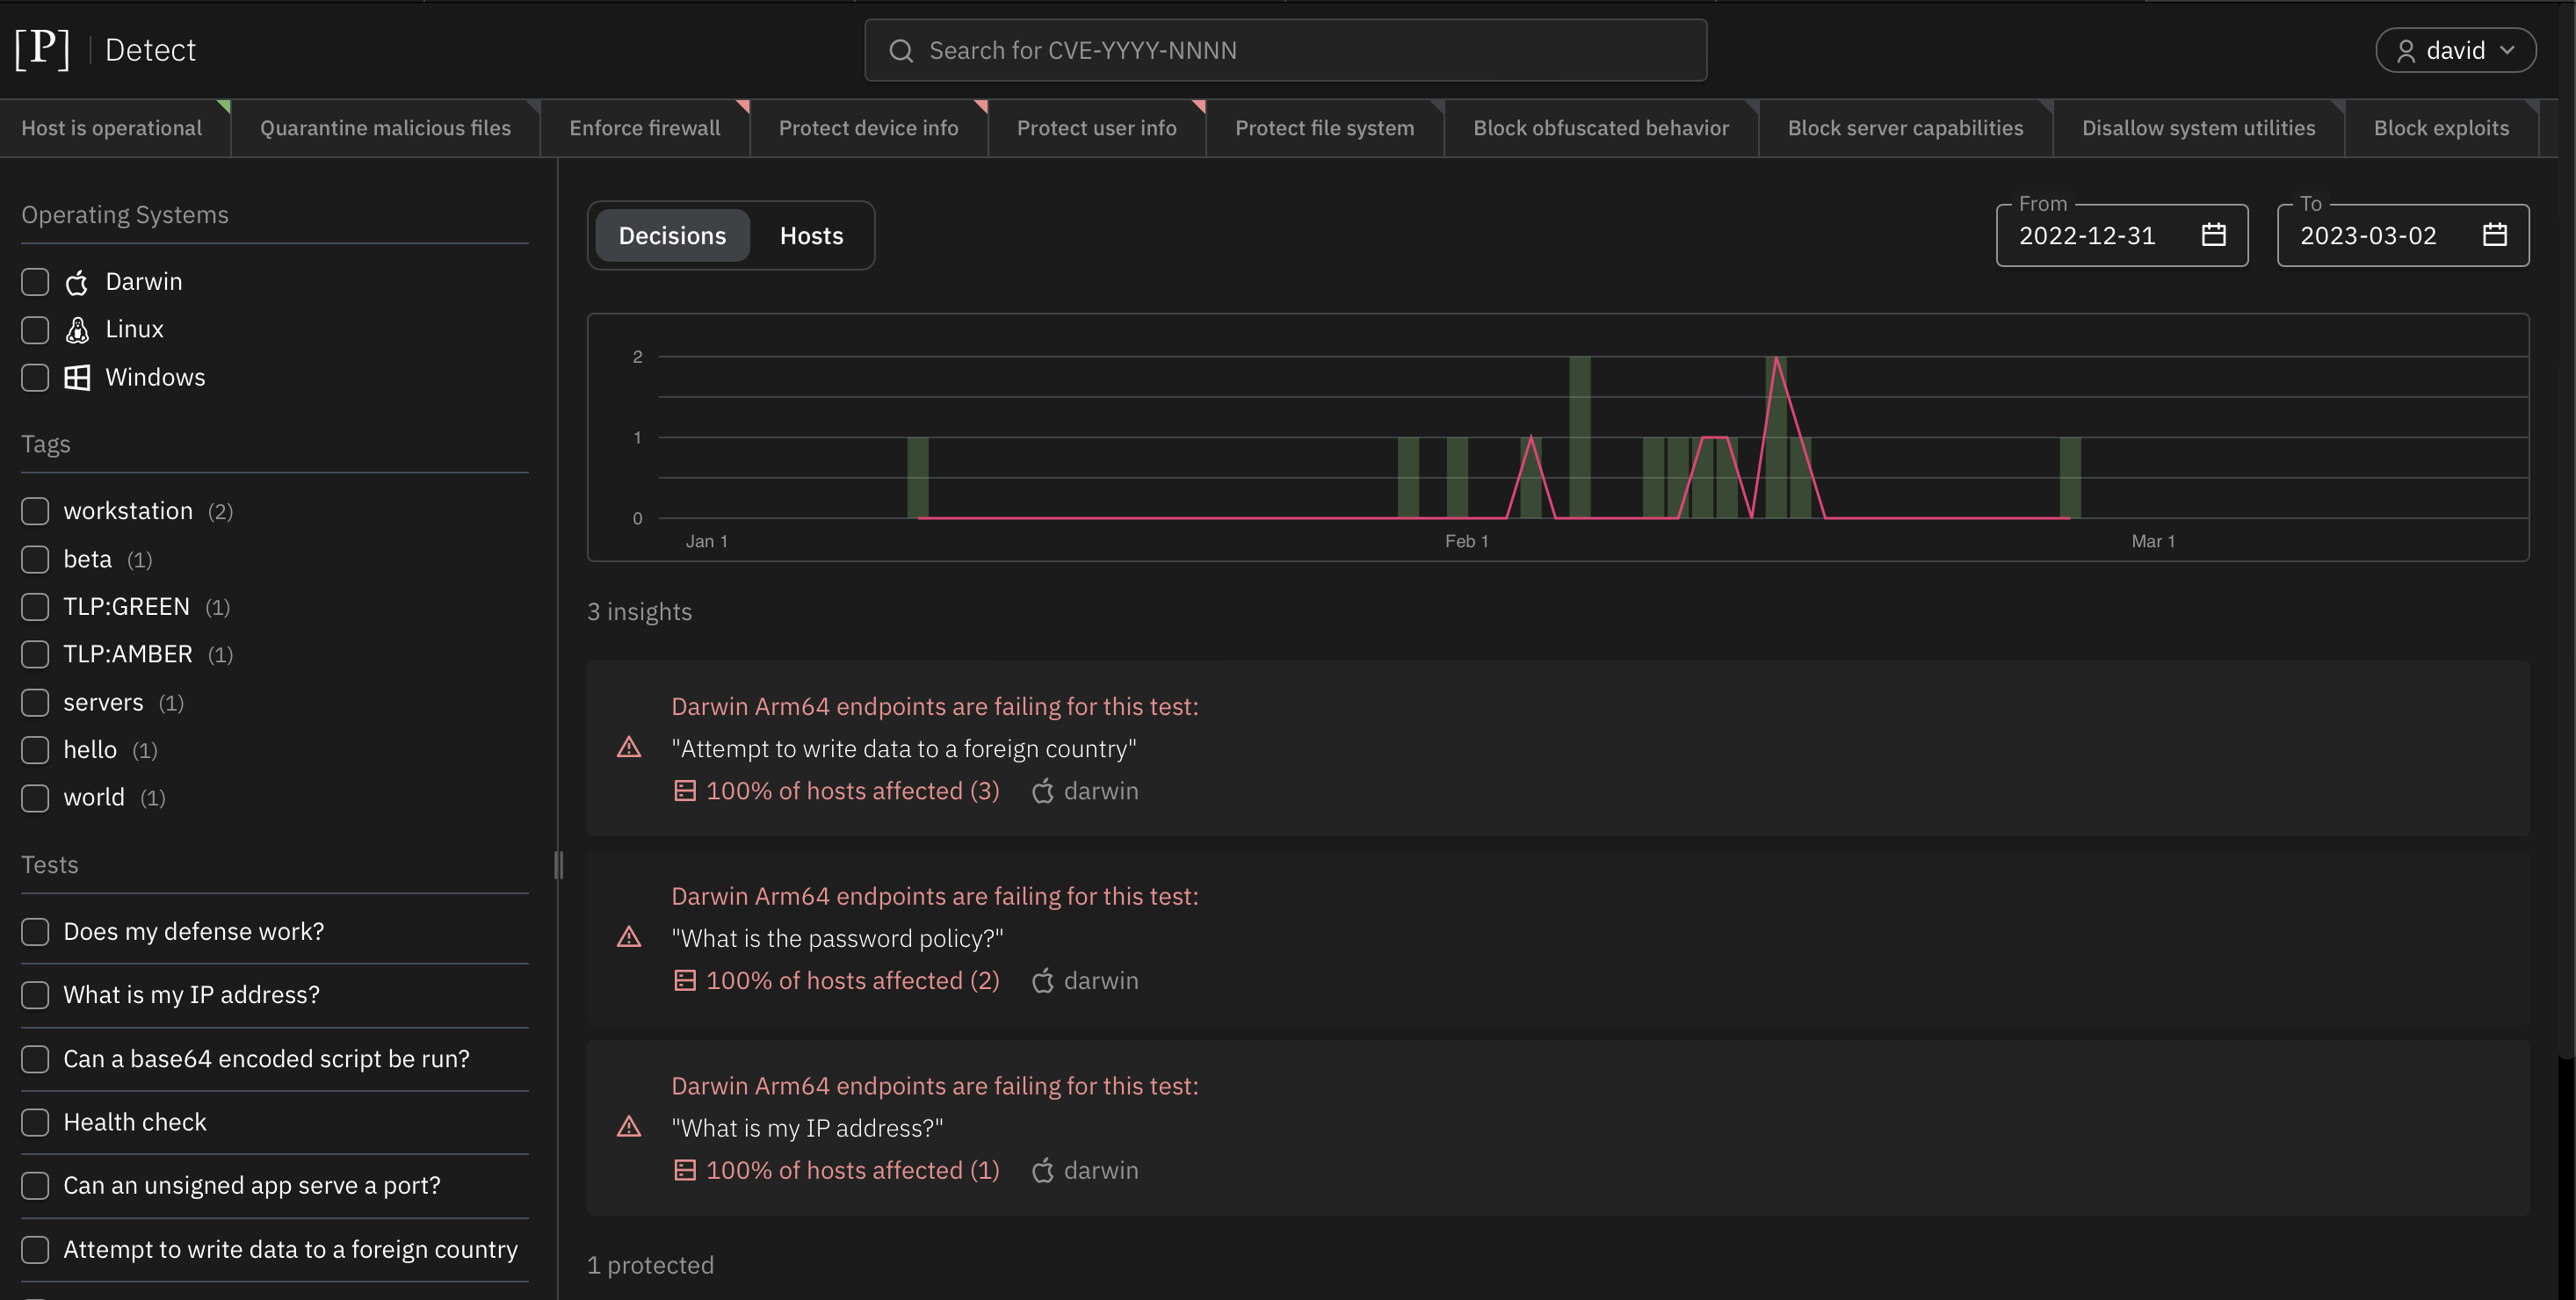This screenshot has width=2576, height=1300.
Task: Click the Windows logo icon in filters
Action: click(77, 378)
